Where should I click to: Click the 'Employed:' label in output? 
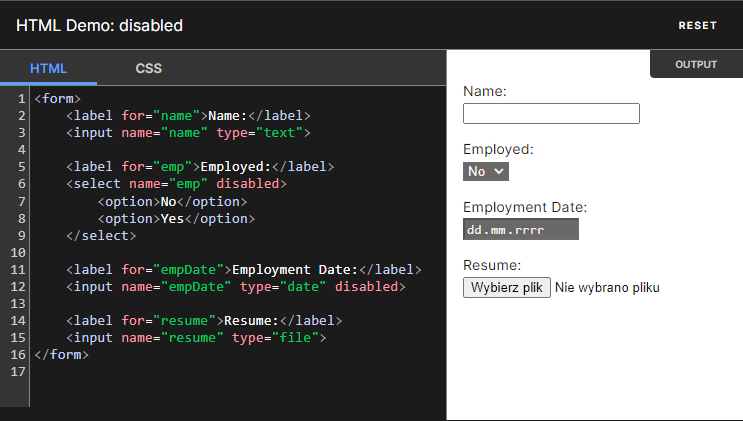(x=498, y=149)
